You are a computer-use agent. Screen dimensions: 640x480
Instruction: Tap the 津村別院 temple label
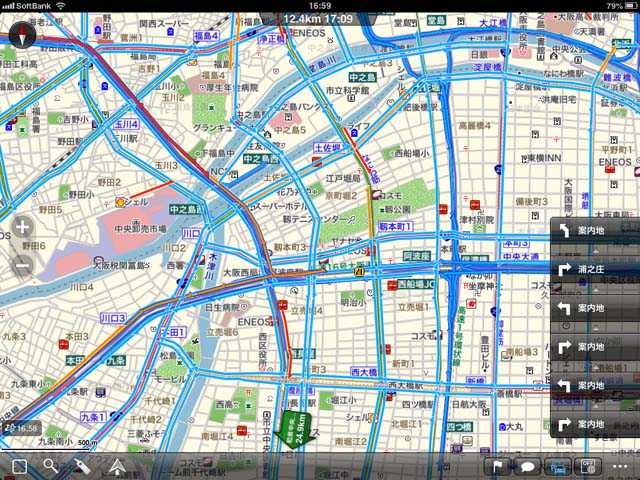click(477, 220)
